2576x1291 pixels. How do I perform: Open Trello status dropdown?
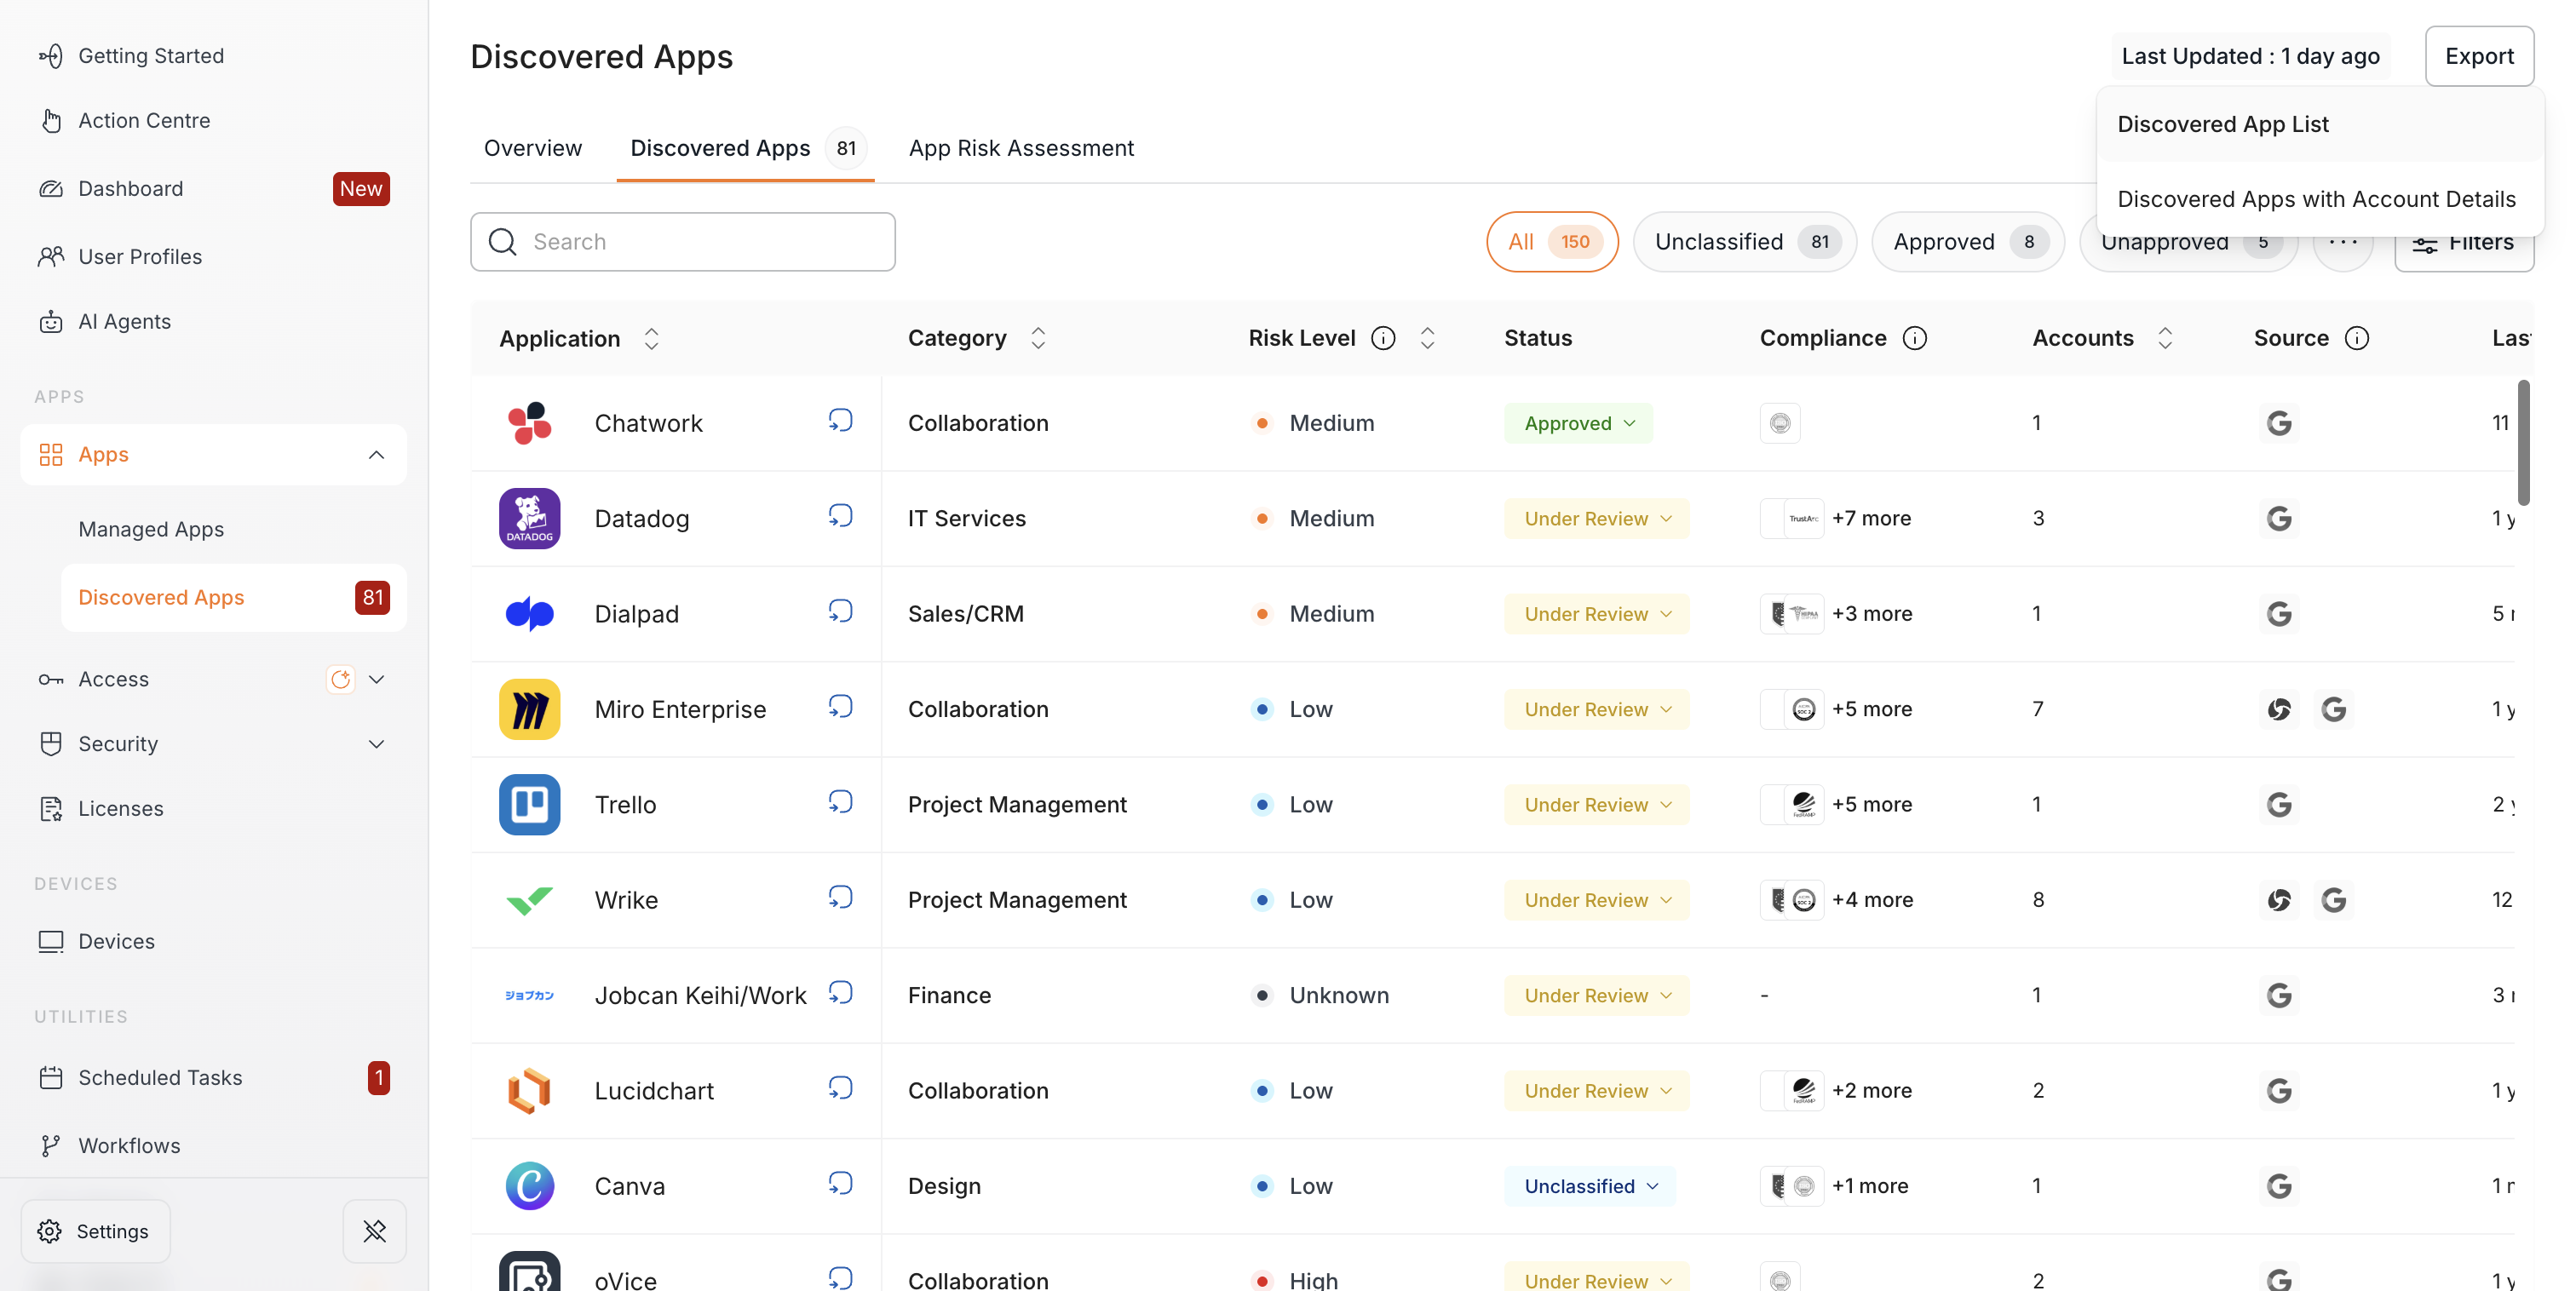click(1597, 804)
